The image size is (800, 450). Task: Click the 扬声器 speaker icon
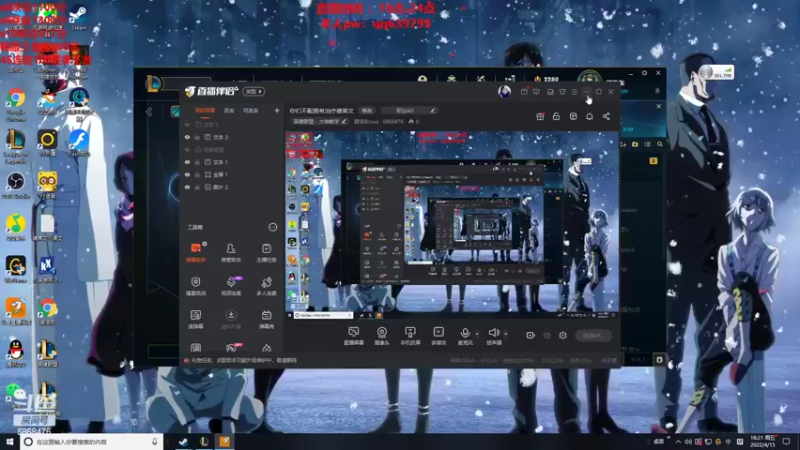493,333
